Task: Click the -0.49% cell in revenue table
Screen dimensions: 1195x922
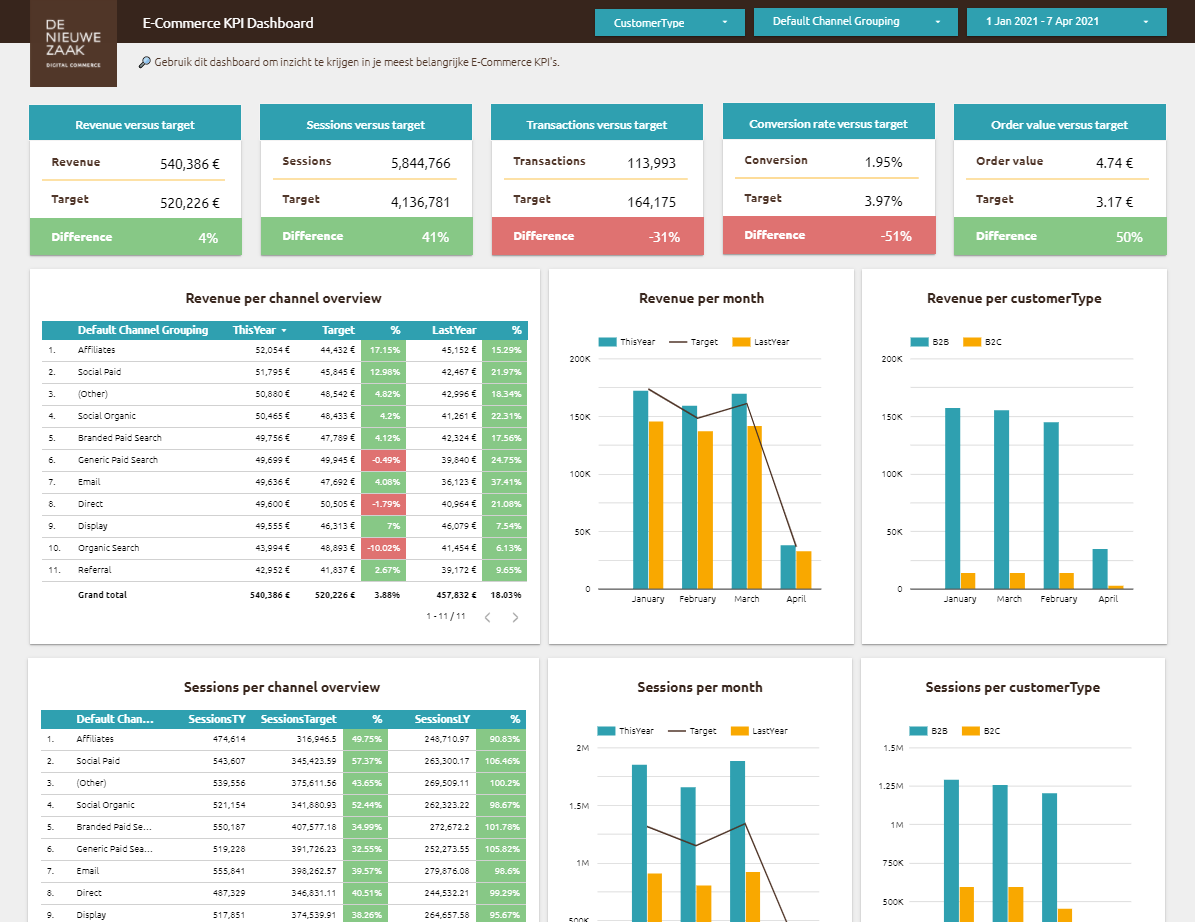Action: (383, 460)
